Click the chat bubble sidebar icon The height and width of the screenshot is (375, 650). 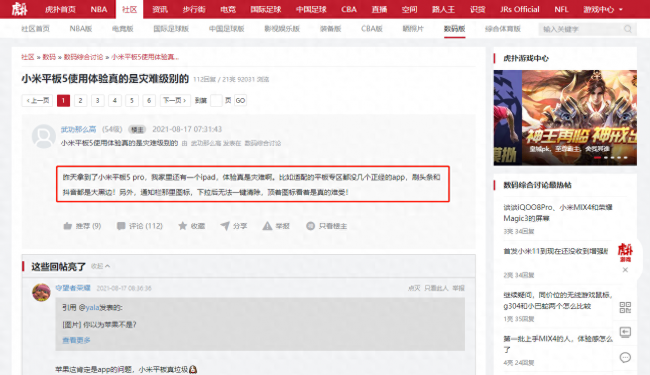coord(625,357)
